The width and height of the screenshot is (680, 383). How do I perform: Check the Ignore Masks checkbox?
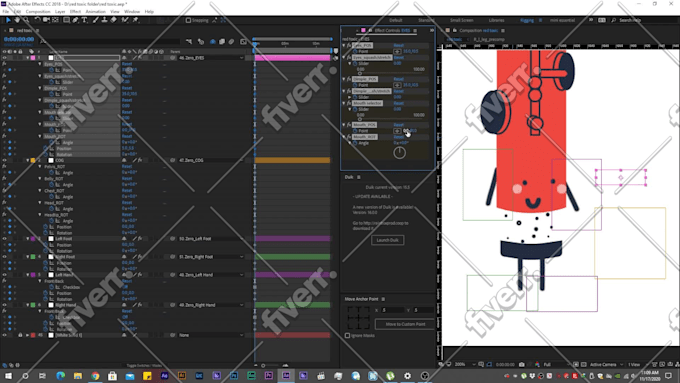347,335
